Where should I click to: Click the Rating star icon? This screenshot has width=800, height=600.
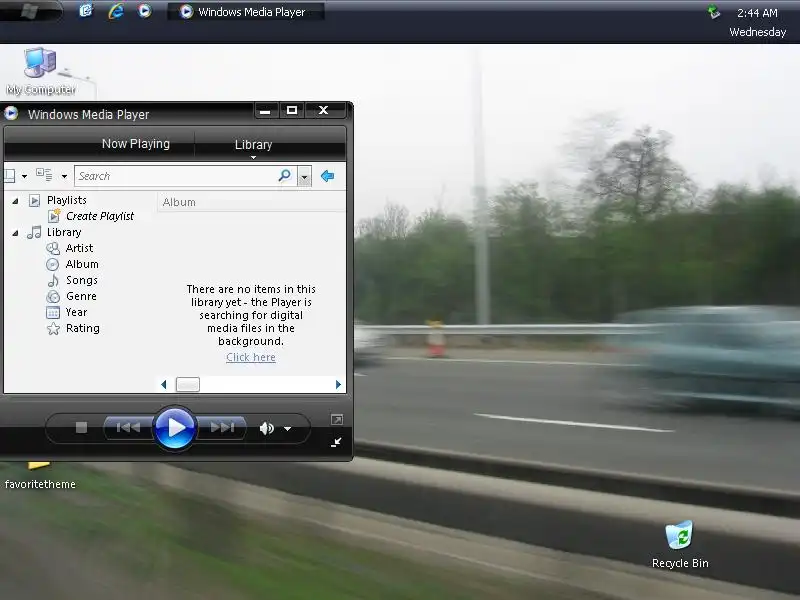[x=53, y=329]
